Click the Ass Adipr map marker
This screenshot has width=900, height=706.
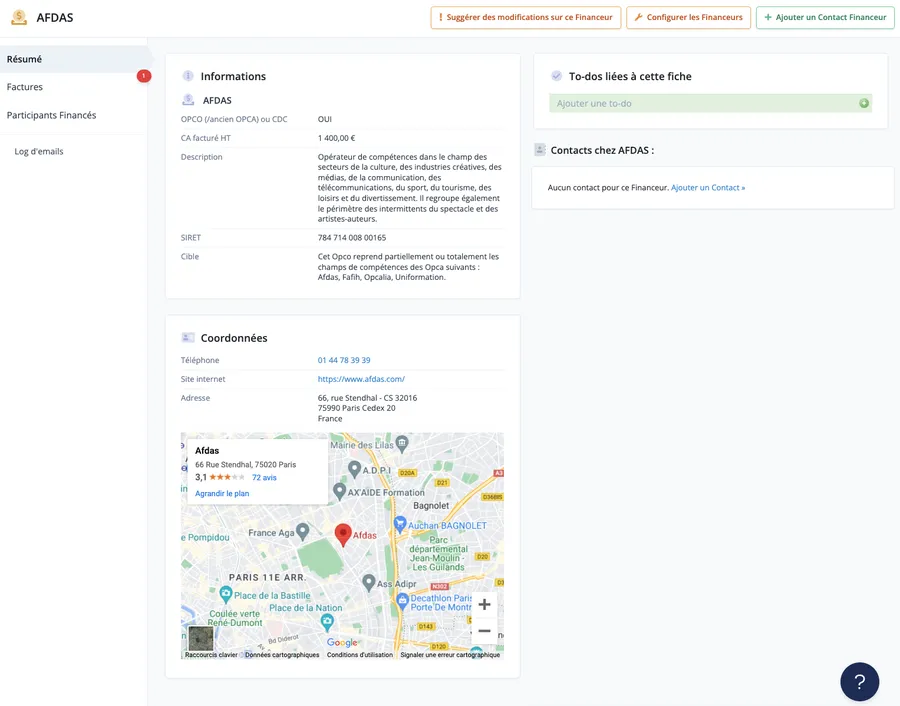click(369, 583)
